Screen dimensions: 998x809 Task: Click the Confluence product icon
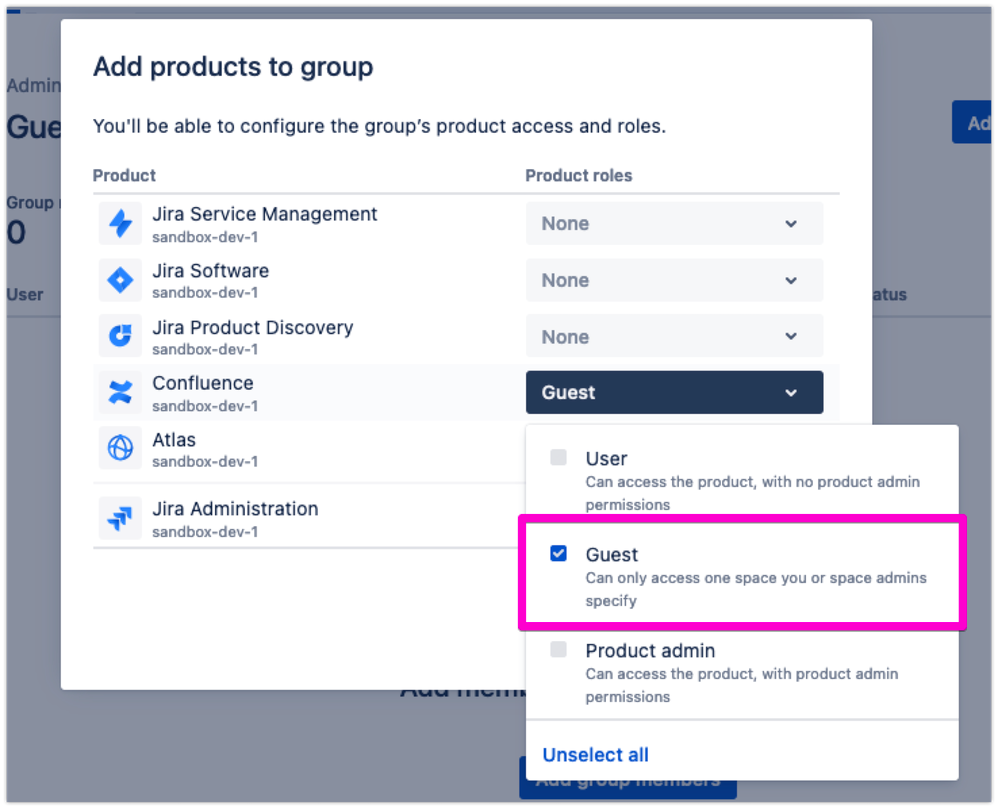pyautogui.click(x=120, y=393)
